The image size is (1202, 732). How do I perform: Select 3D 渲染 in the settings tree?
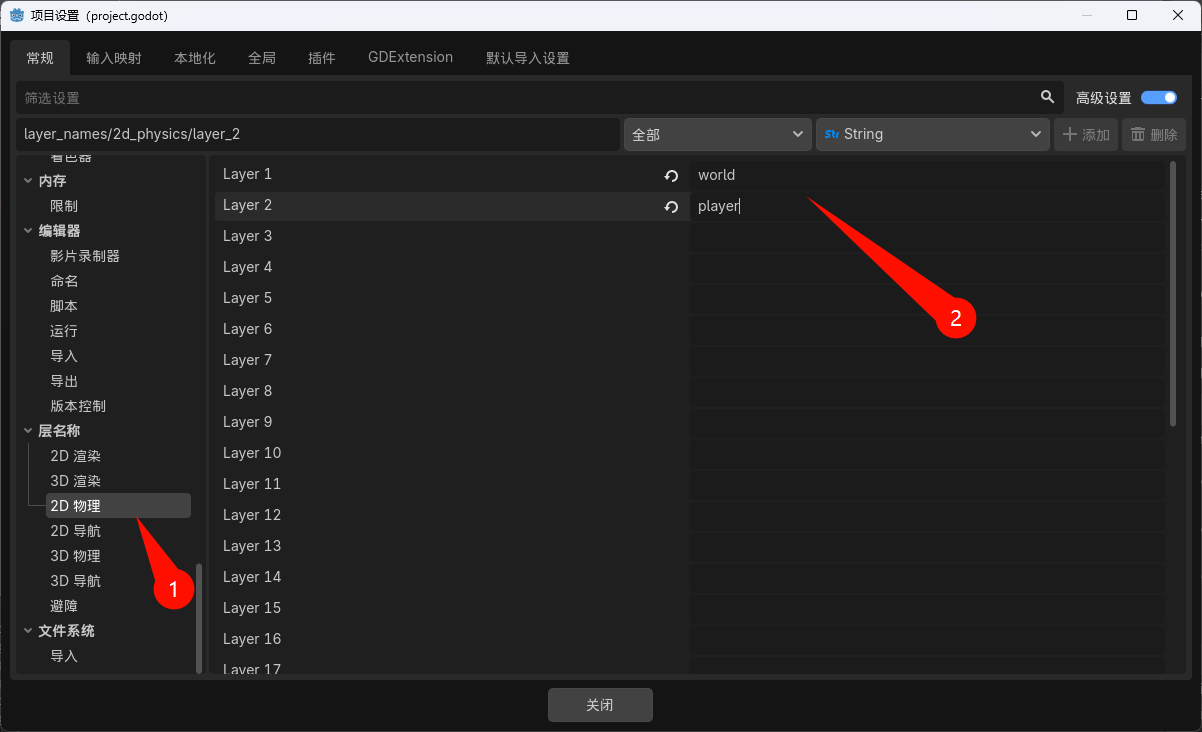coord(76,481)
